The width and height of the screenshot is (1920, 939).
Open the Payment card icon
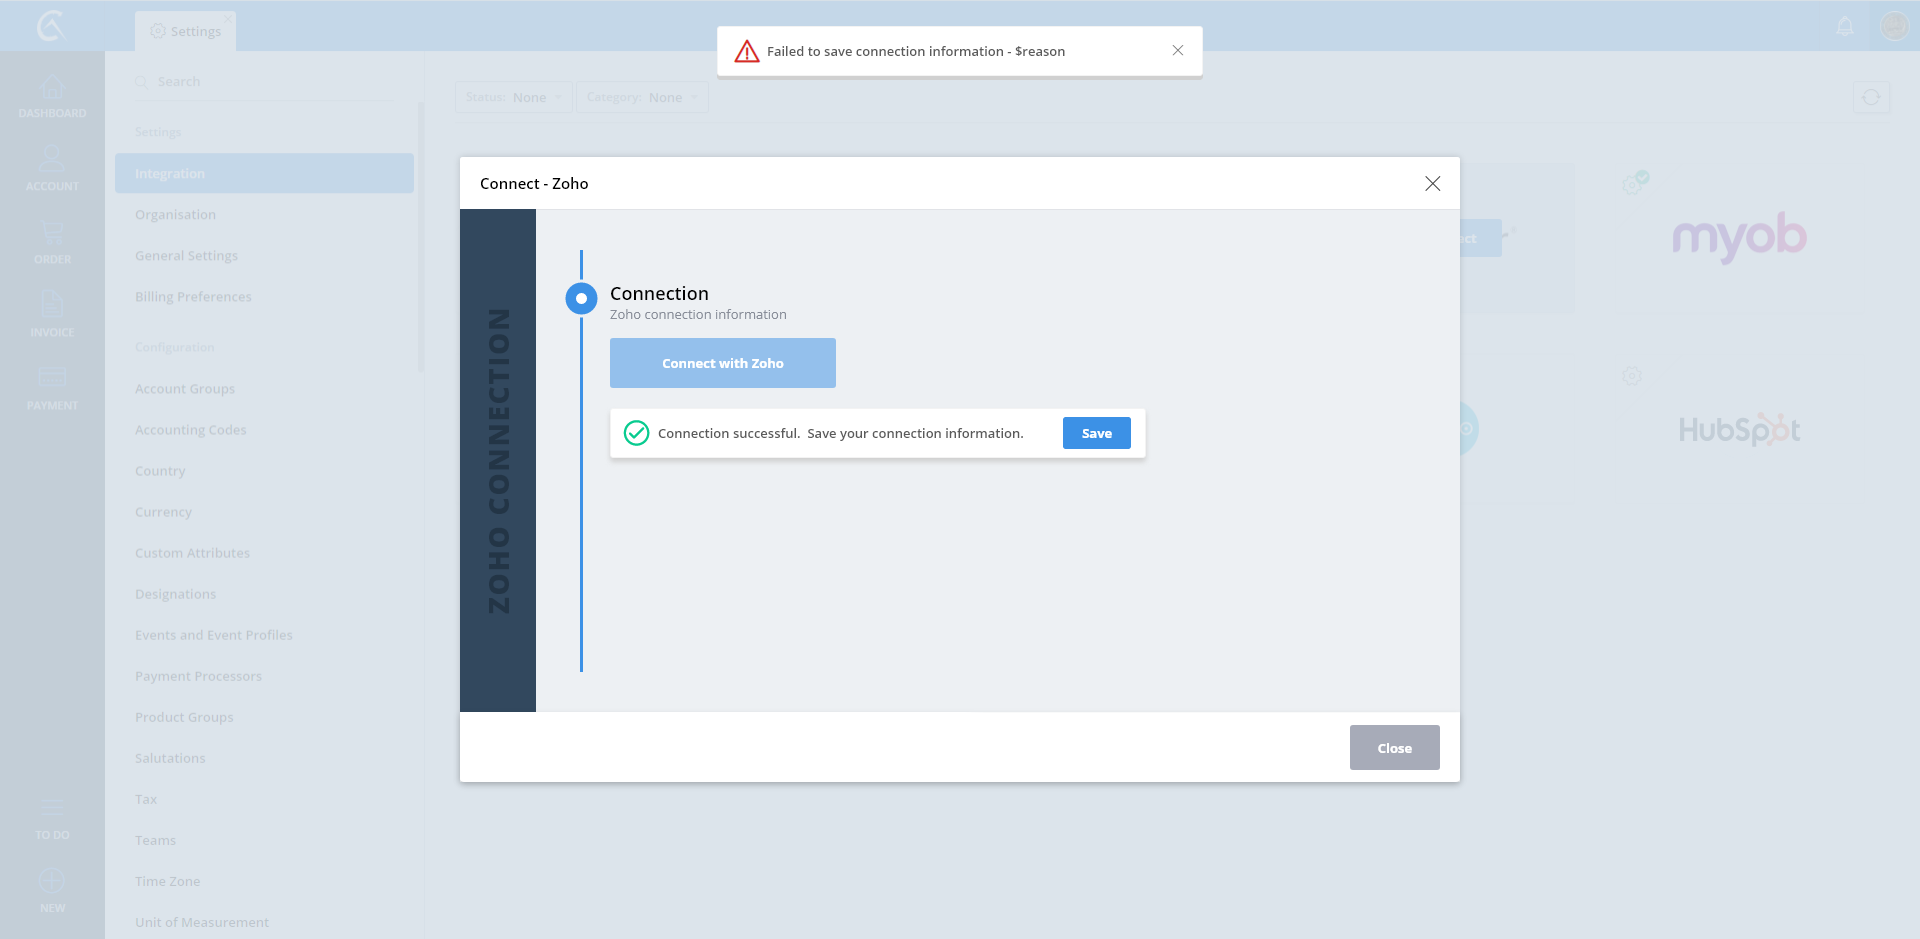tap(52, 379)
